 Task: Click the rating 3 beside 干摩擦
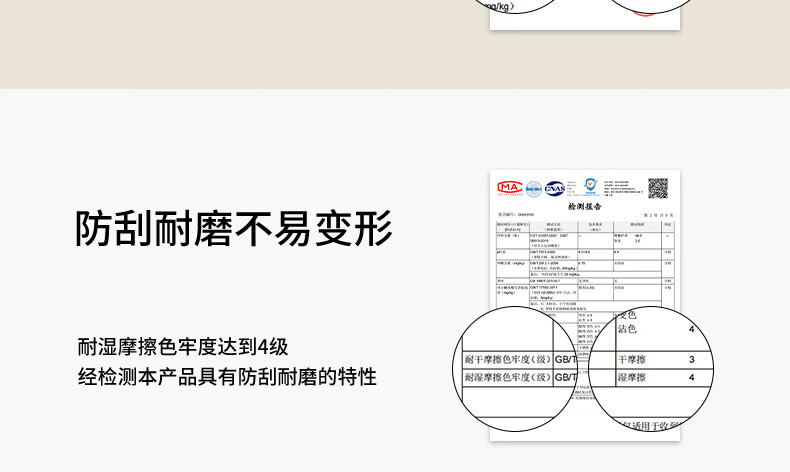tap(691, 359)
